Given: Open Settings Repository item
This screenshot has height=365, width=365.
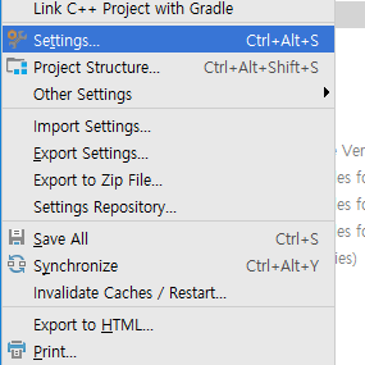Looking at the screenshot, I should click(x=168, y=207).
